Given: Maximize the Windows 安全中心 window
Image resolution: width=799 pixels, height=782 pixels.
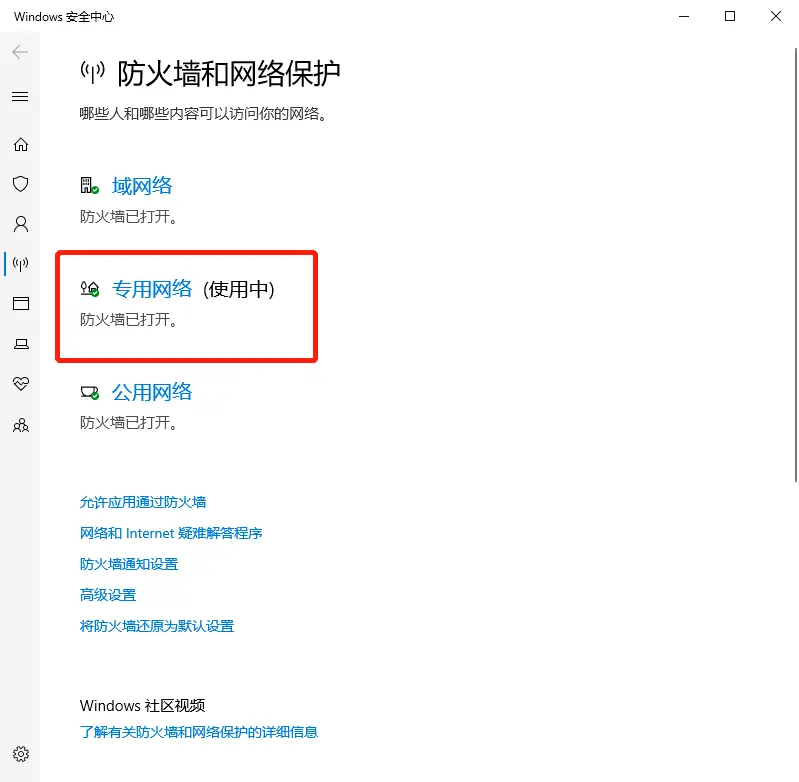Looking at the screenshot, I should pyautogui.click(x=730, y=16).
